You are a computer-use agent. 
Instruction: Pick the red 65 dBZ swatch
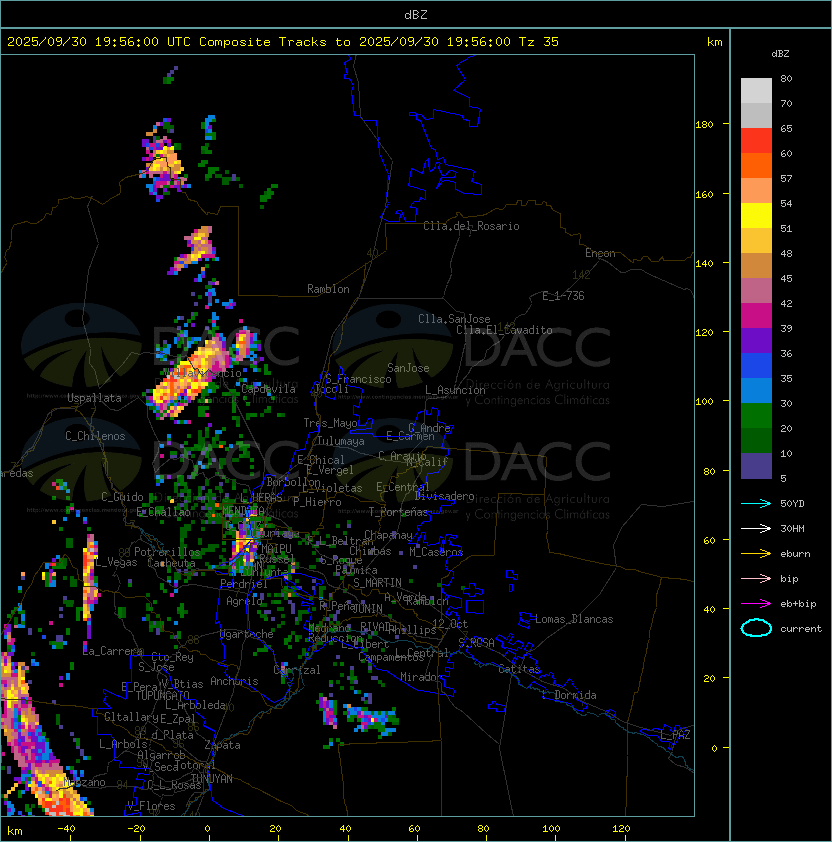756,141
